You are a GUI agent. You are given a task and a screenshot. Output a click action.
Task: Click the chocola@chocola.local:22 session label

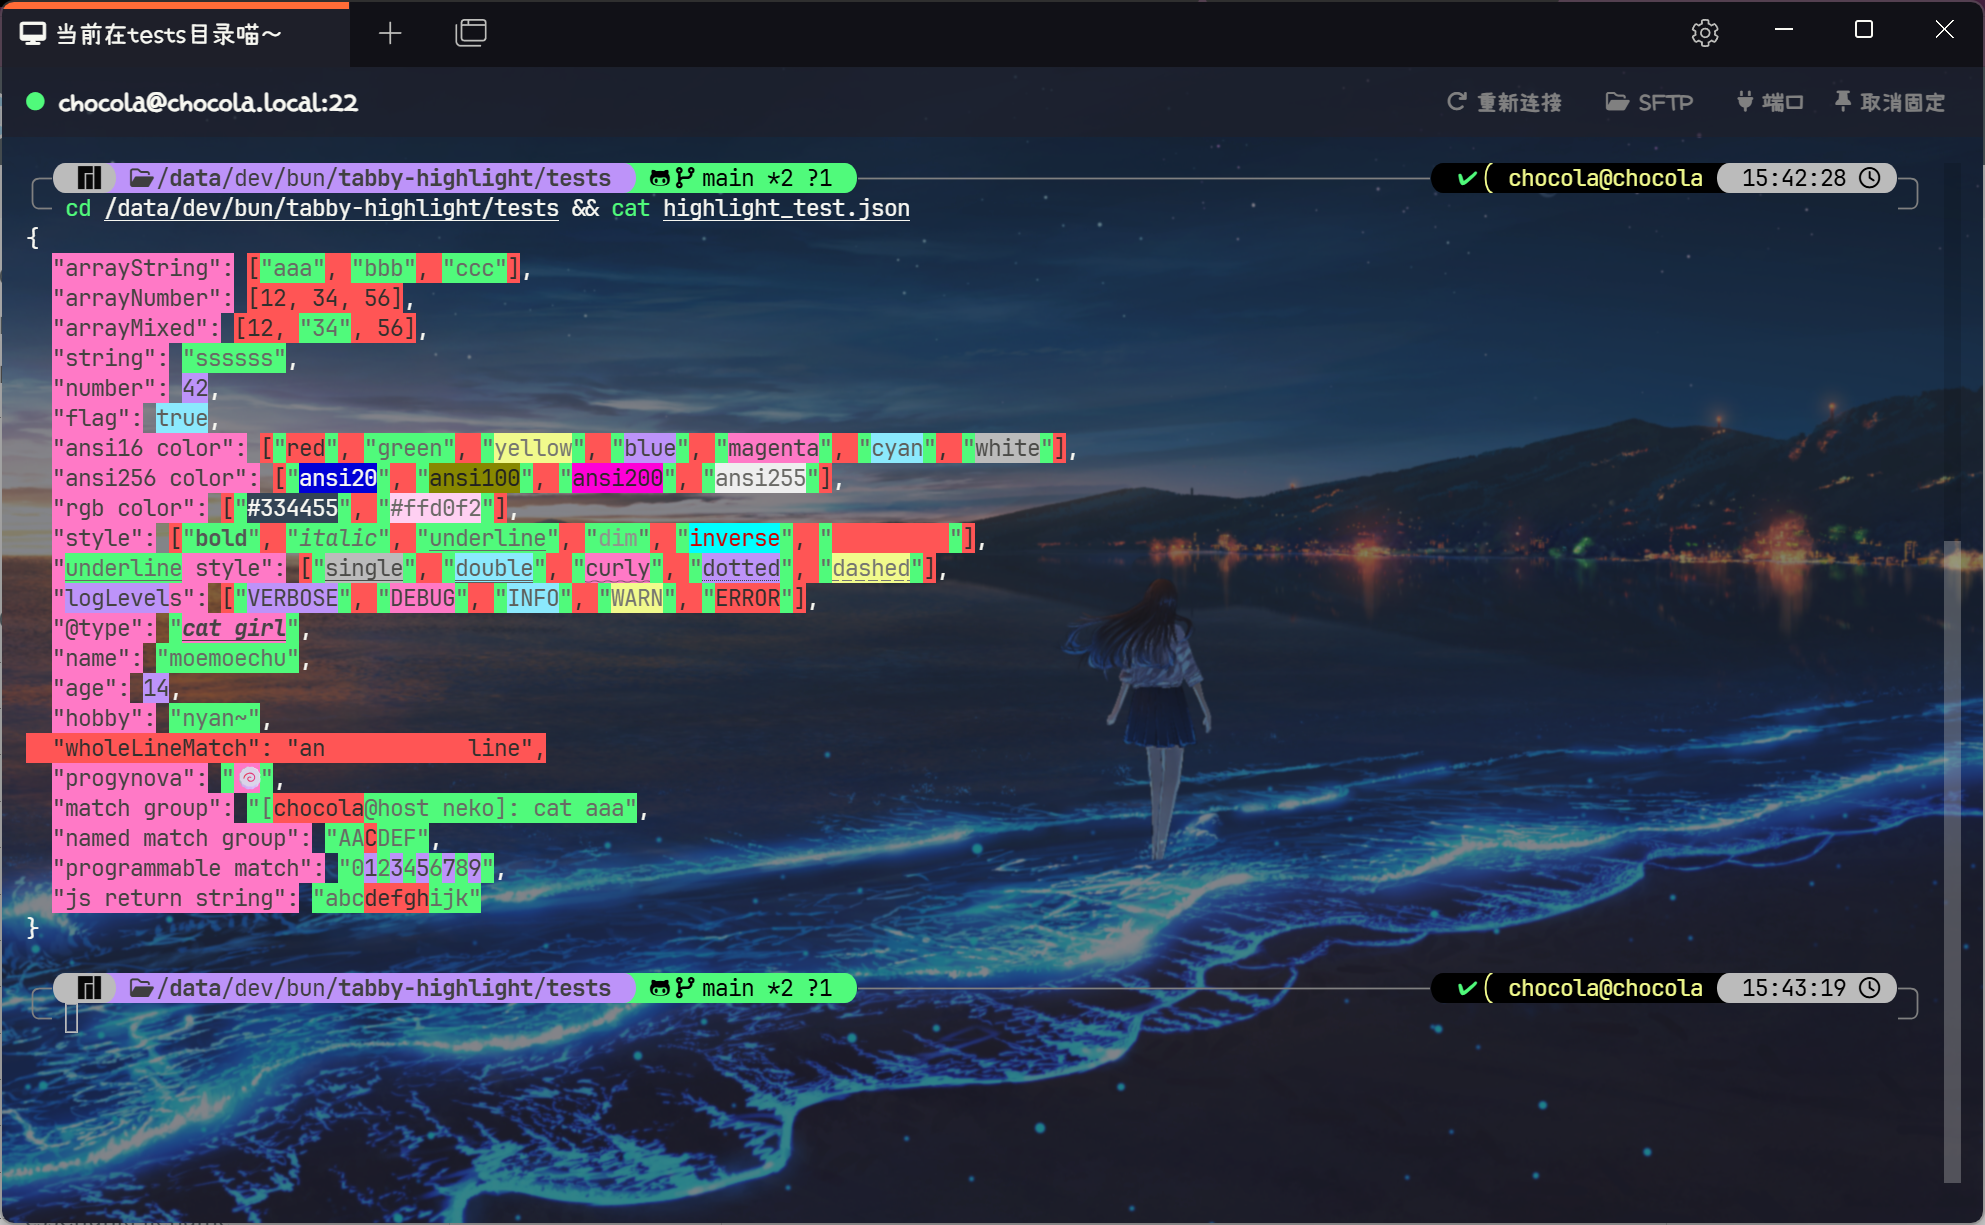tap(208, 103)
